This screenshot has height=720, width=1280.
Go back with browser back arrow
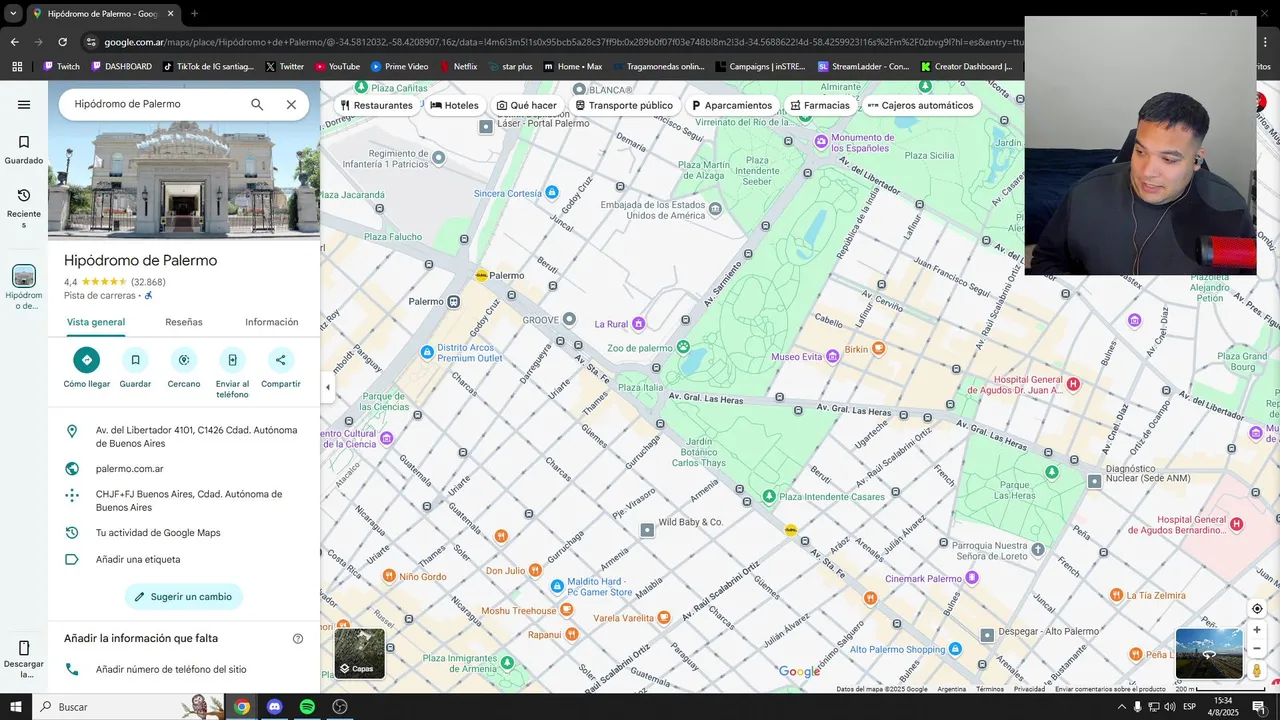point(14,42)
